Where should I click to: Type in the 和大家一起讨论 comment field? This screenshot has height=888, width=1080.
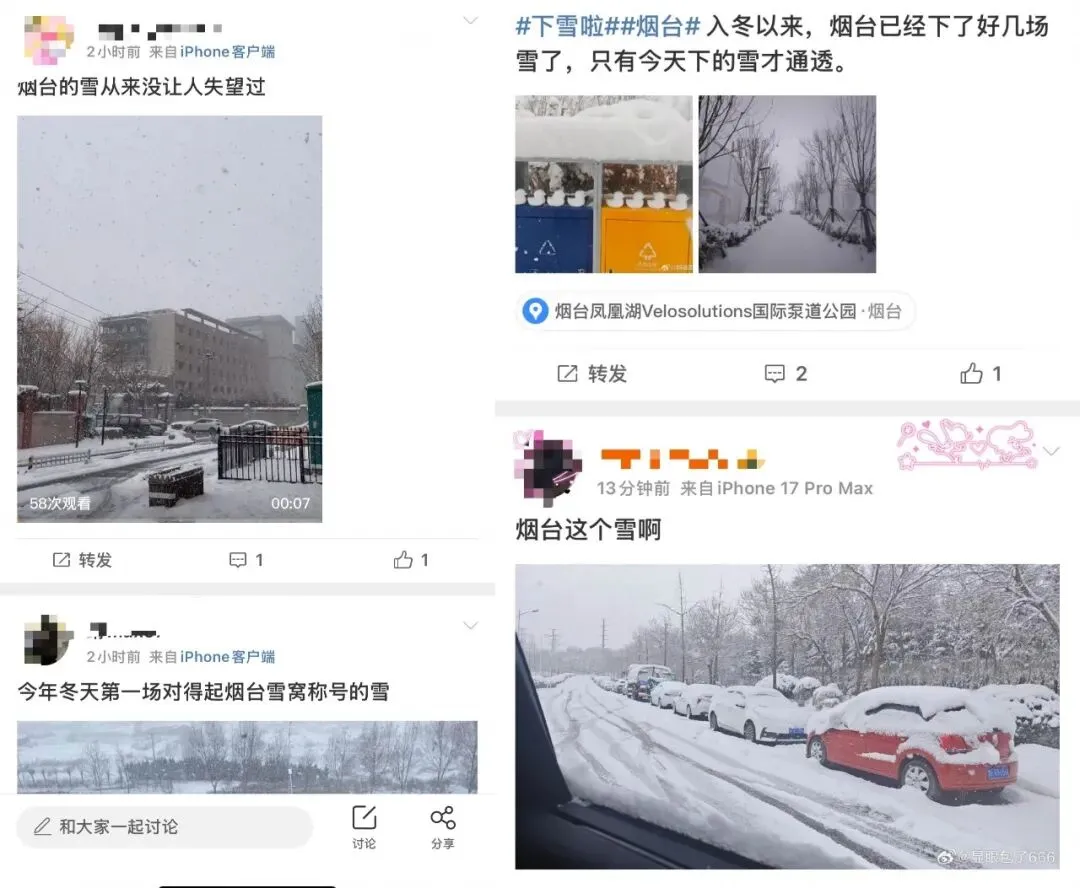pyautogui.click(x=165, y=827)
